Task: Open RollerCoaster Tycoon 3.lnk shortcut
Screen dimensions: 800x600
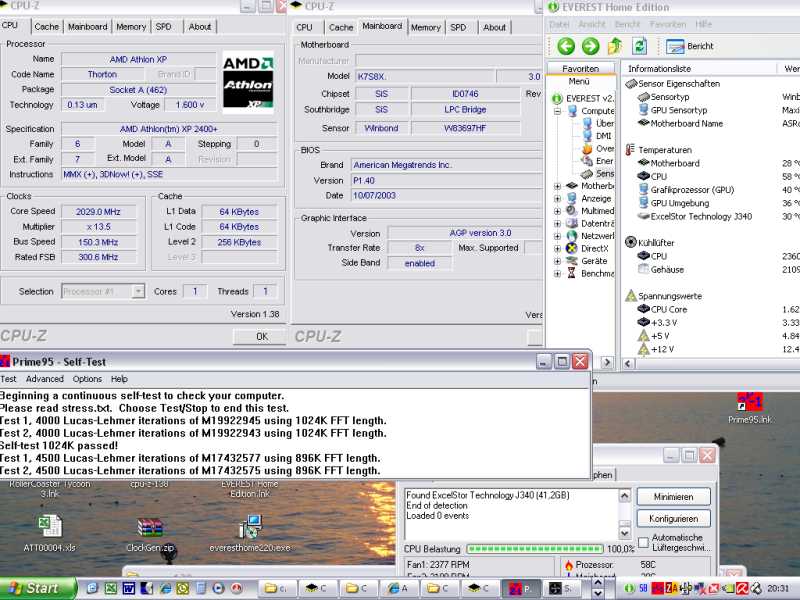Action: coord(49,489)
